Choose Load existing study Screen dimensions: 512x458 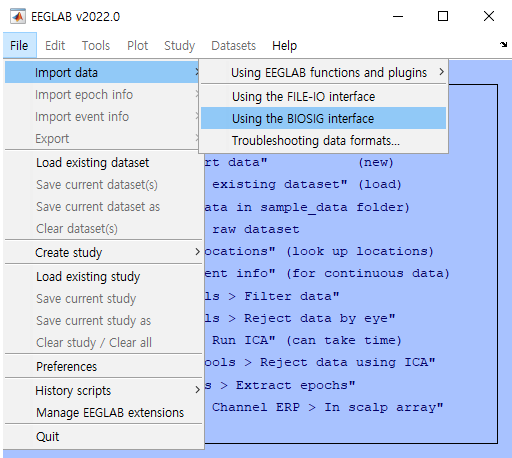click(103, 277)
